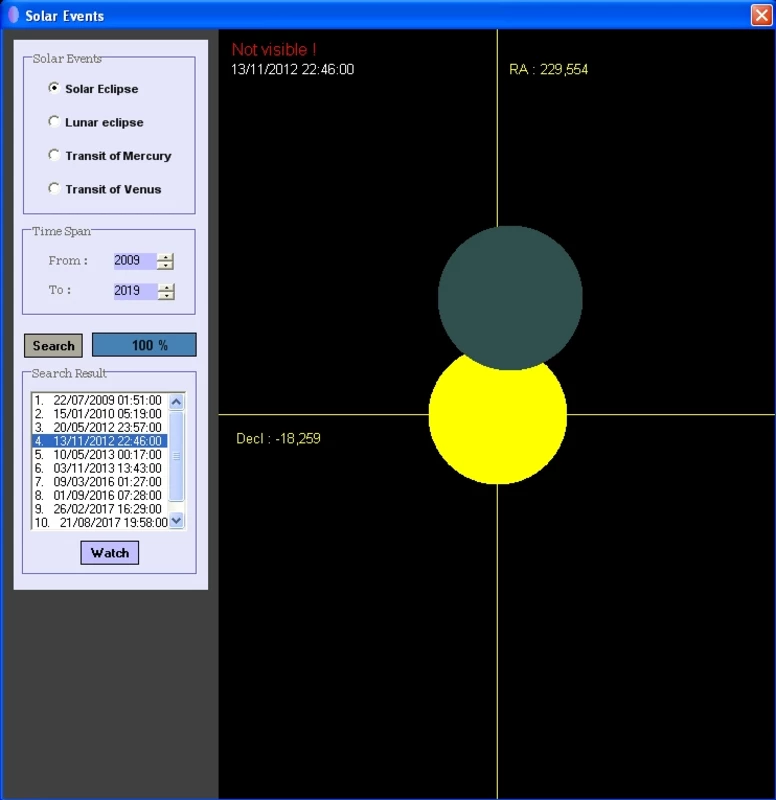This screenshot has height=800, width=776.
Task: Select result 09/03/2016 01:27:00
Action: tap(99, 482)
